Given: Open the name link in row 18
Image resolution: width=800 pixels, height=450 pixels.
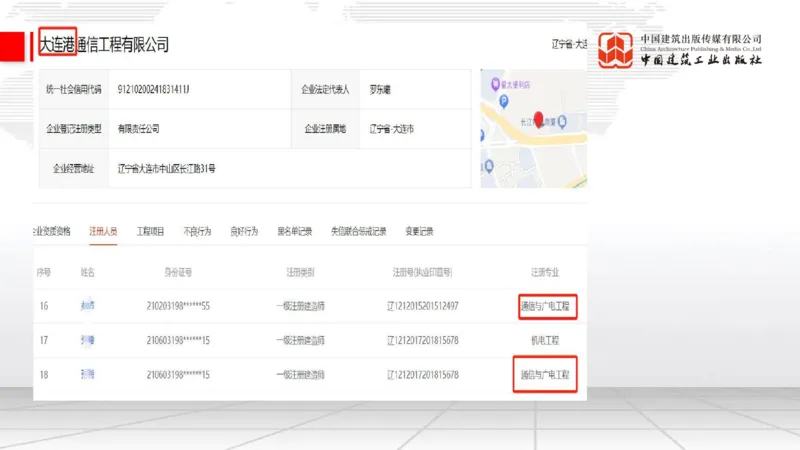Looking at the screenshot, I should click(88, 374).
